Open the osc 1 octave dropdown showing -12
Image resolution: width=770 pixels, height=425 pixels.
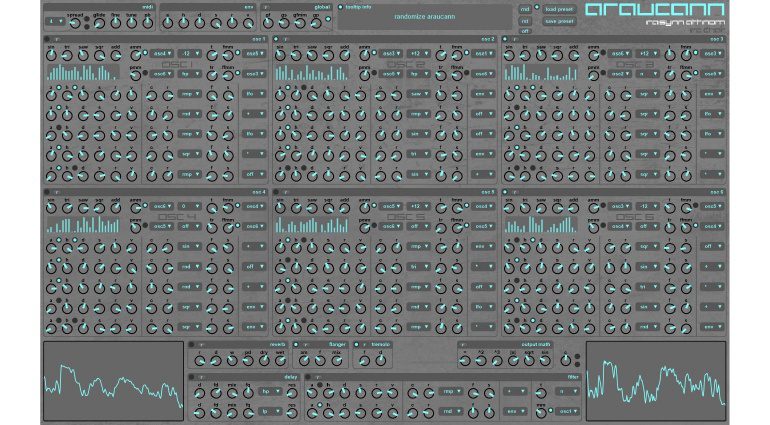(187, 53)
